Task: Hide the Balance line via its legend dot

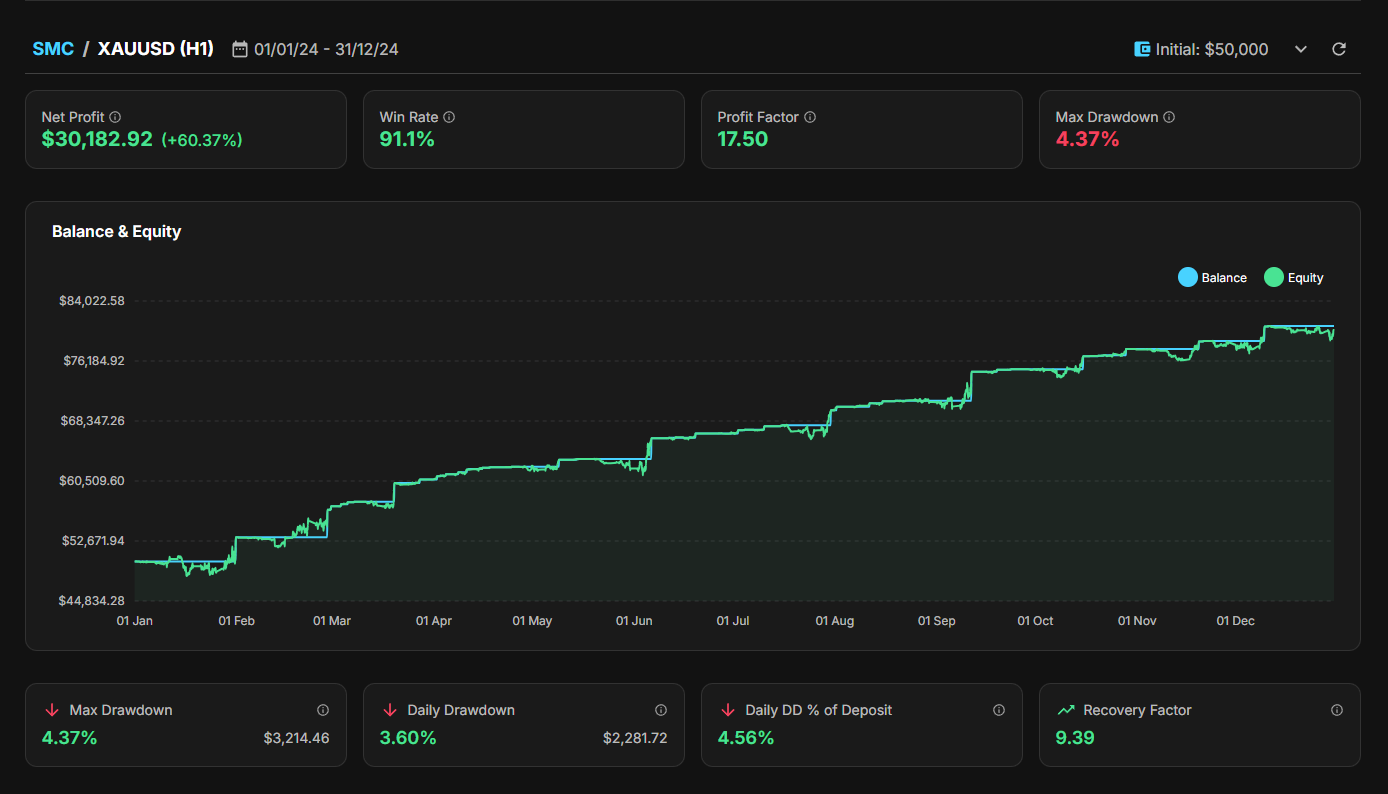Action: pos(1187,277)
